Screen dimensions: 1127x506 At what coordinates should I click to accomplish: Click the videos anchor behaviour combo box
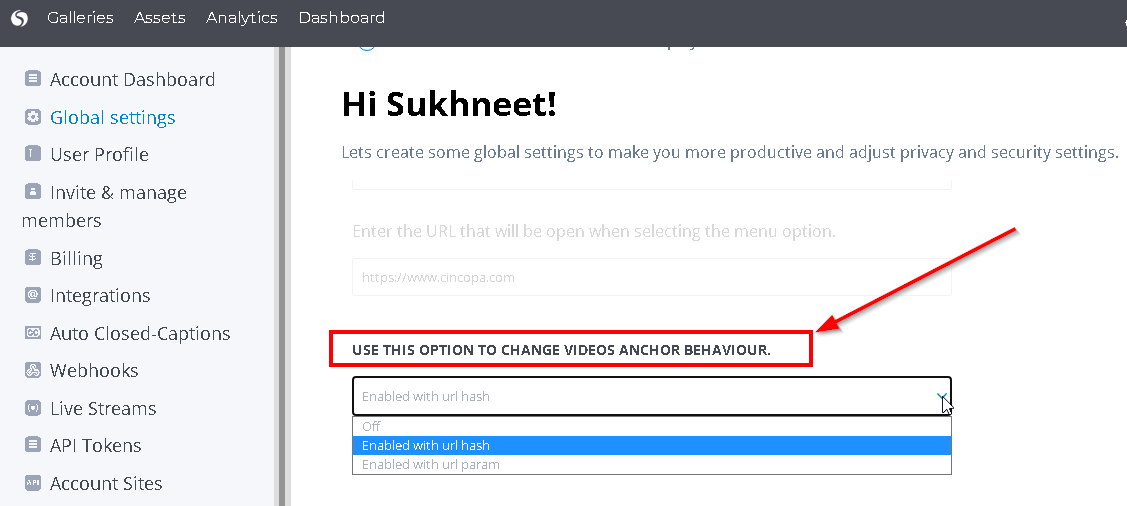tap(652, 396)
